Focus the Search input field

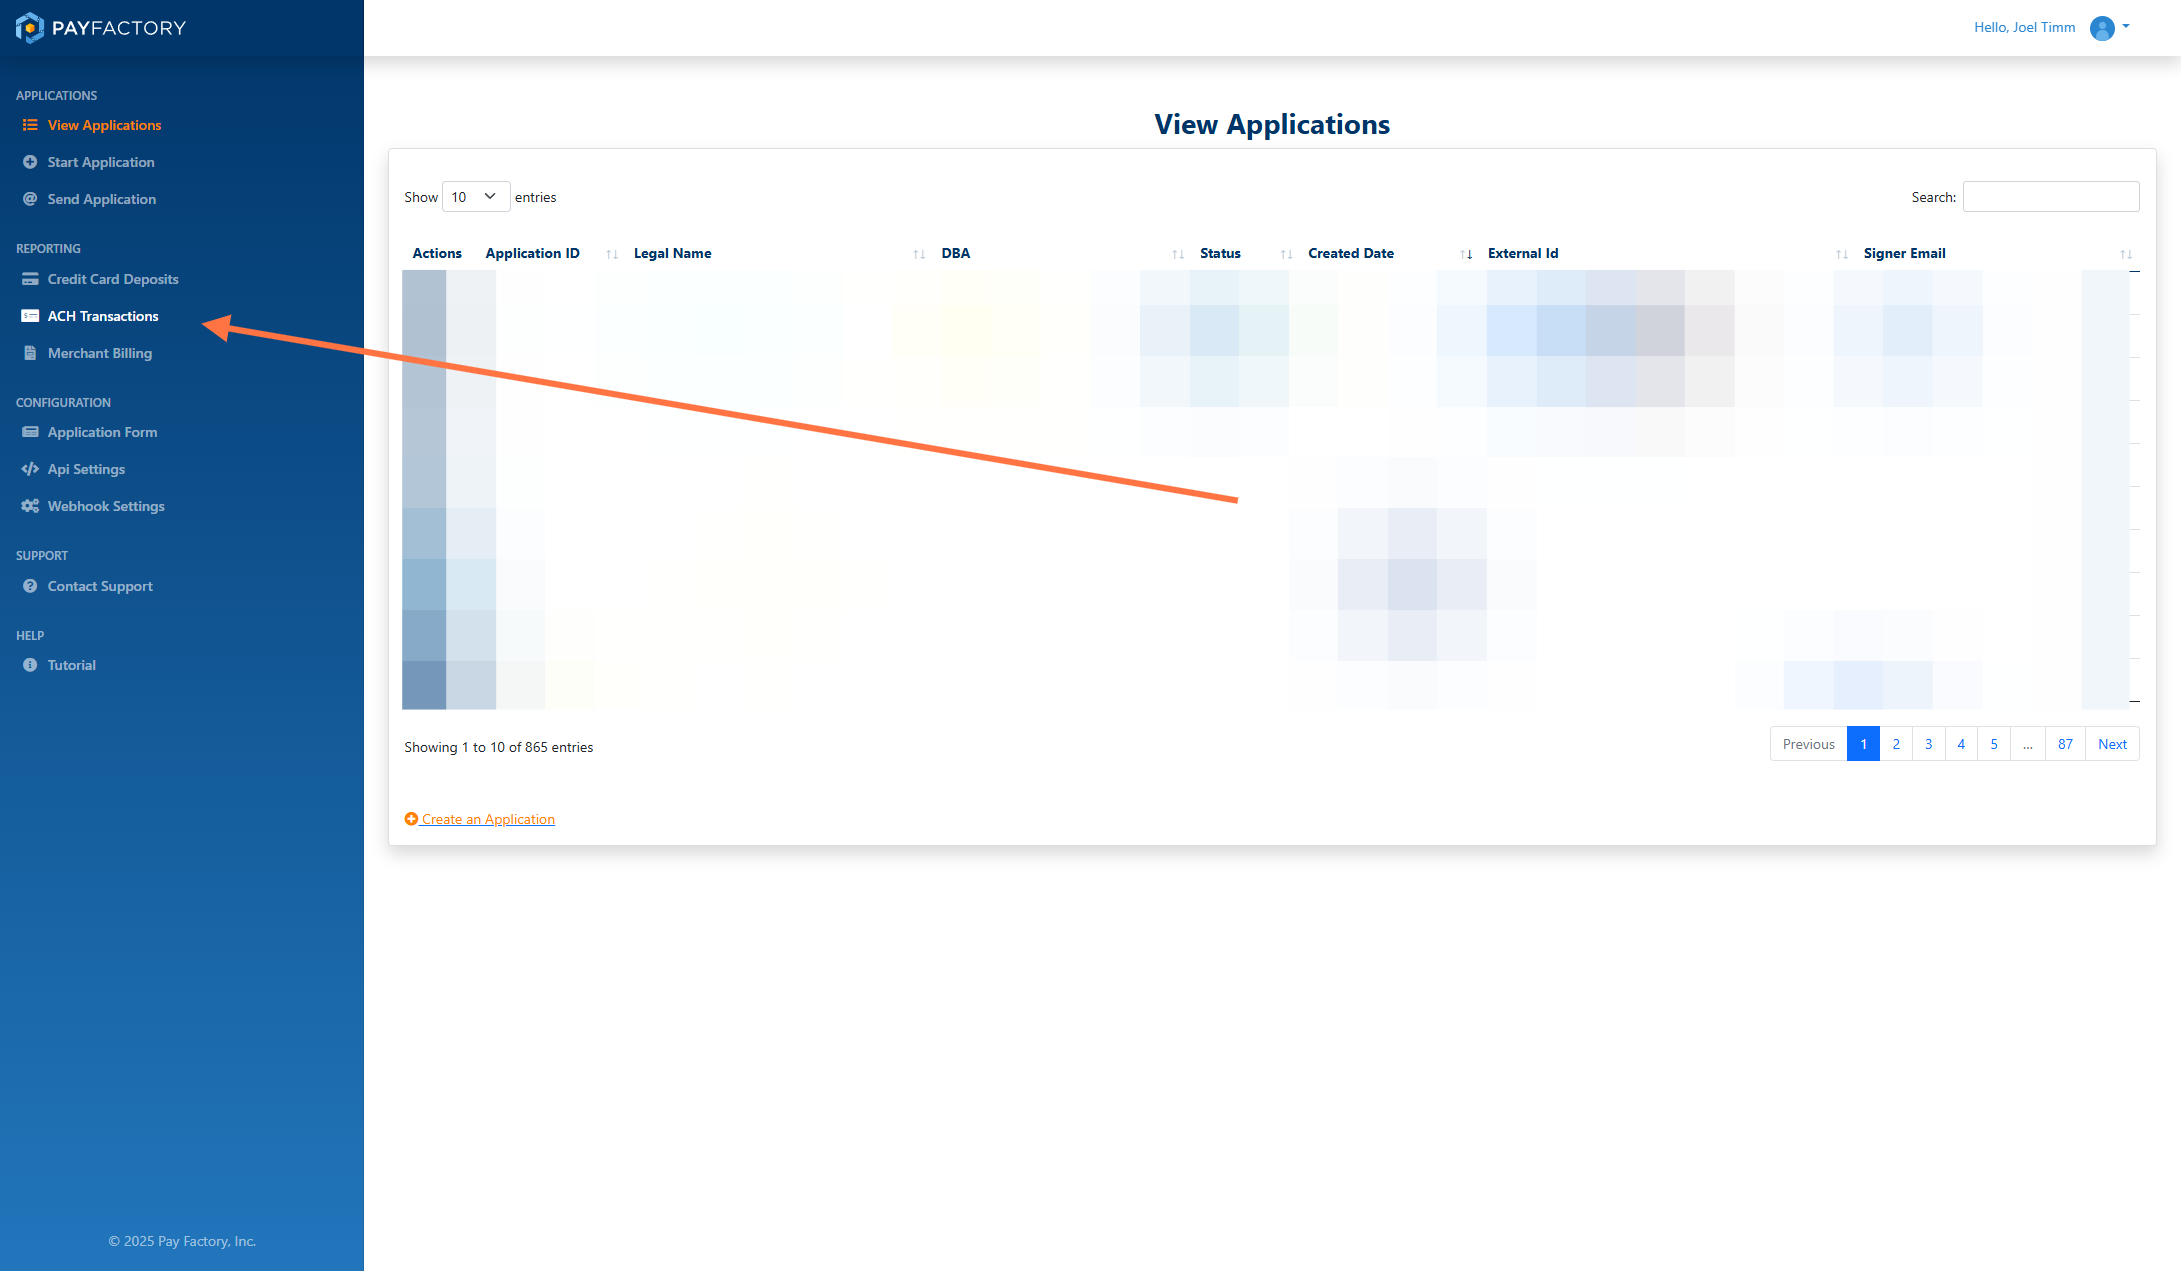[2051, 197]
